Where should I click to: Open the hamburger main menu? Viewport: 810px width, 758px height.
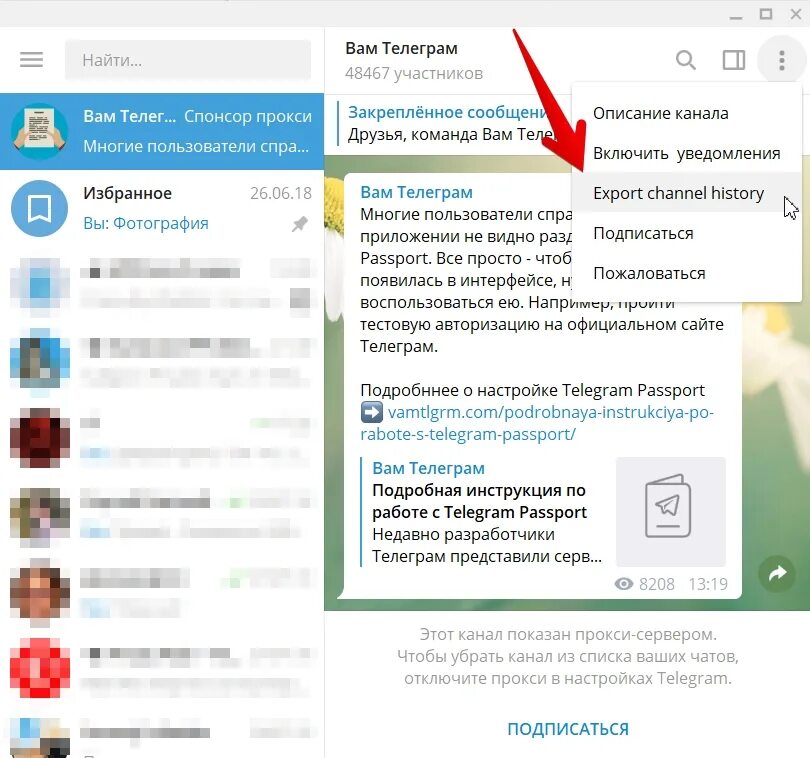[32, 59]
